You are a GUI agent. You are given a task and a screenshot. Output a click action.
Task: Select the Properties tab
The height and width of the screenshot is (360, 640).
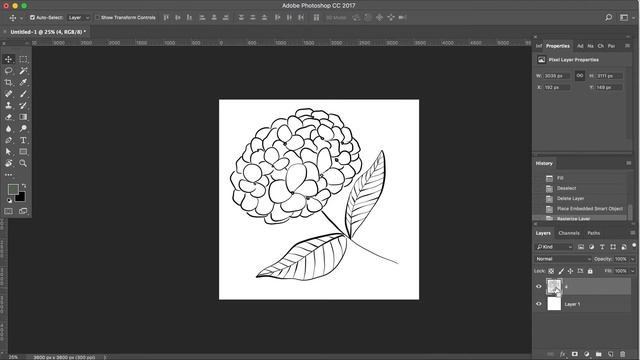pyautogui.click(x=558, y=46)
